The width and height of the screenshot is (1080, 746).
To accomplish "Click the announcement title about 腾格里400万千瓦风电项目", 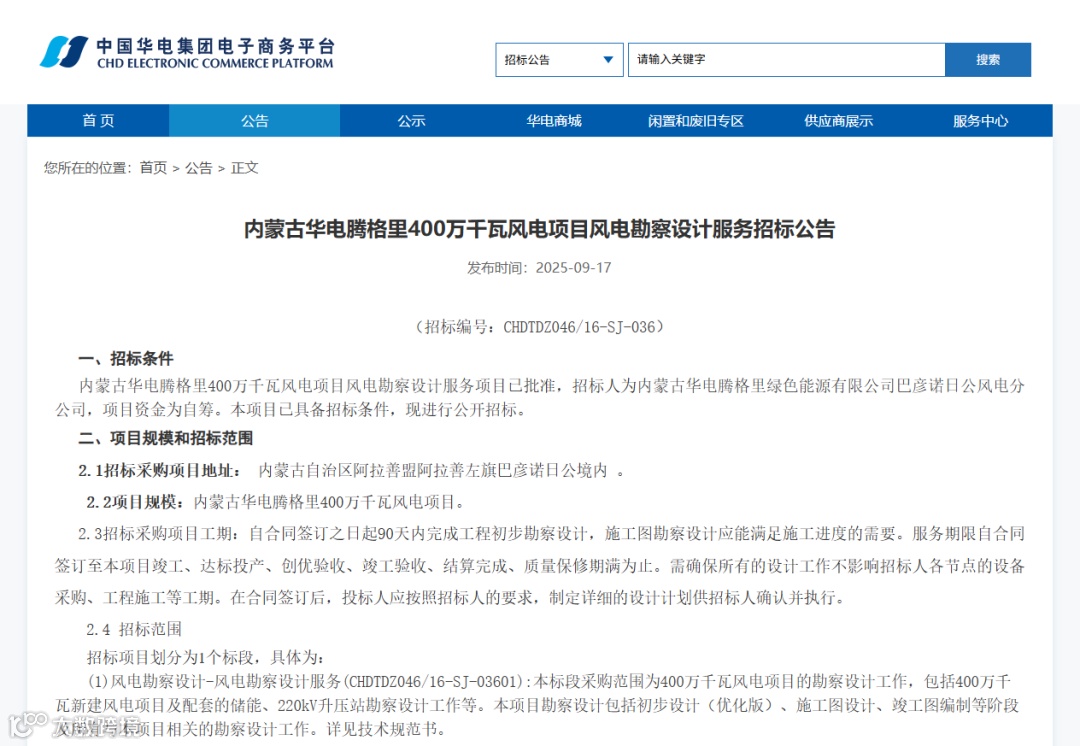I will pos(539,229).
